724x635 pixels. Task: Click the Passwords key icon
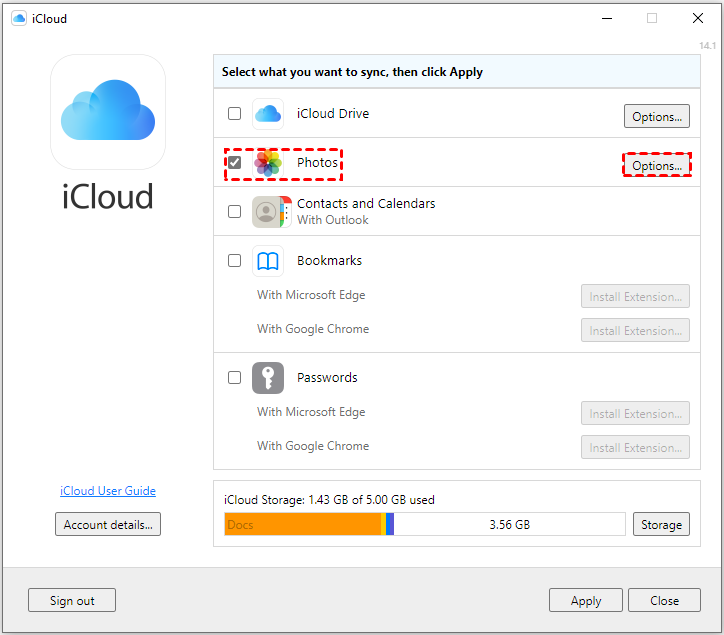click(268, 378)
